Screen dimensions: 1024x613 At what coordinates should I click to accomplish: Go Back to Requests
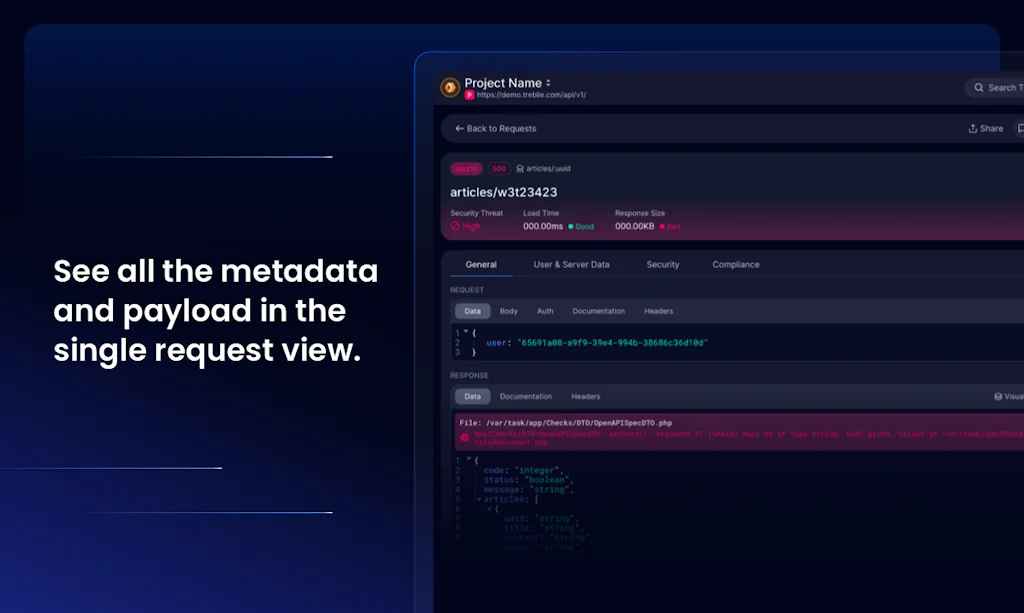pos(496,129)
